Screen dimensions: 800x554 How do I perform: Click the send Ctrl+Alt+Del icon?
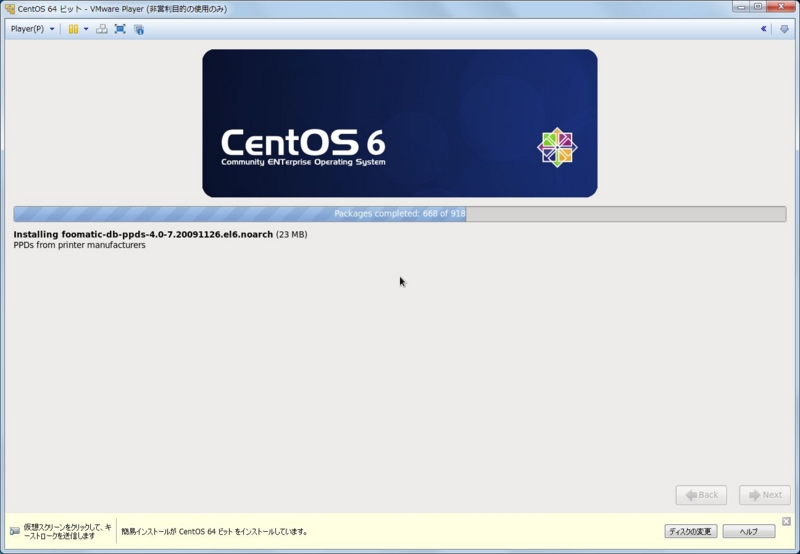pos(102,29)
